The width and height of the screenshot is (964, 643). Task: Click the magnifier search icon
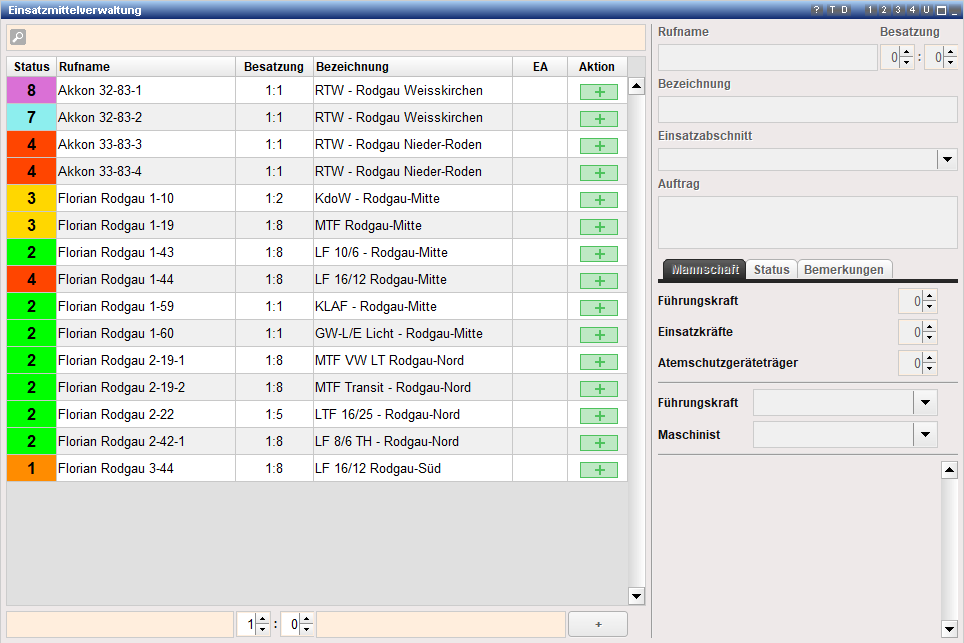pos(18,38)
